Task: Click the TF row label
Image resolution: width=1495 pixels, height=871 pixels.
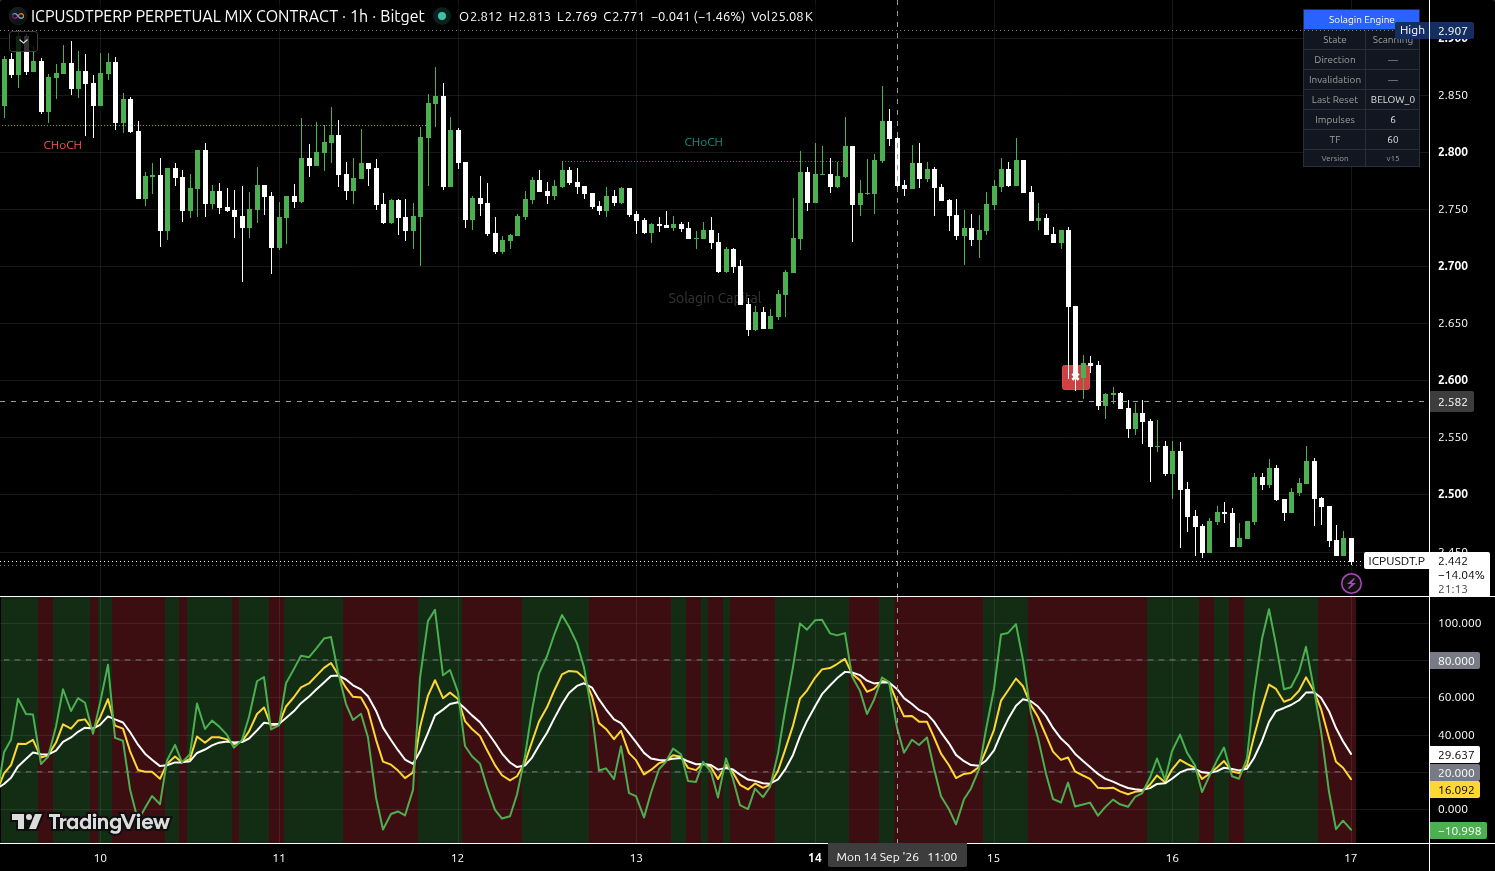Action: tap(1335, 140)
